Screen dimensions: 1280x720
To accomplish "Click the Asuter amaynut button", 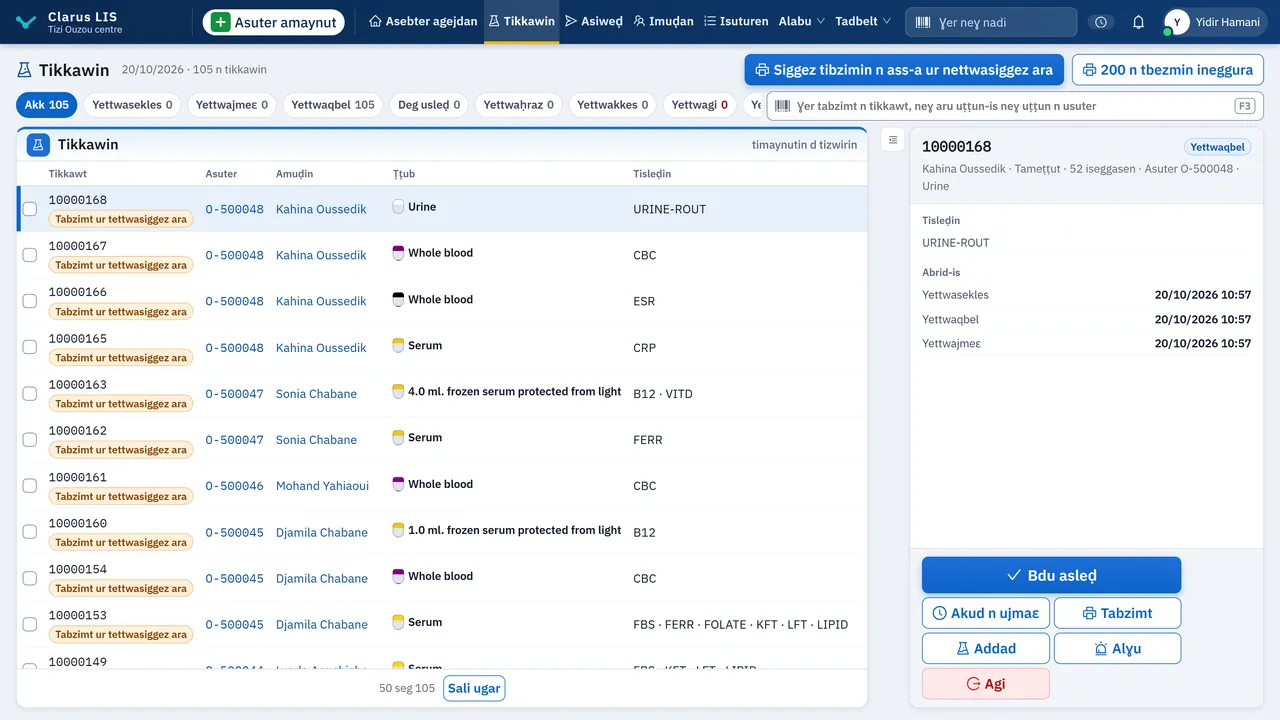I will [274, 22].
